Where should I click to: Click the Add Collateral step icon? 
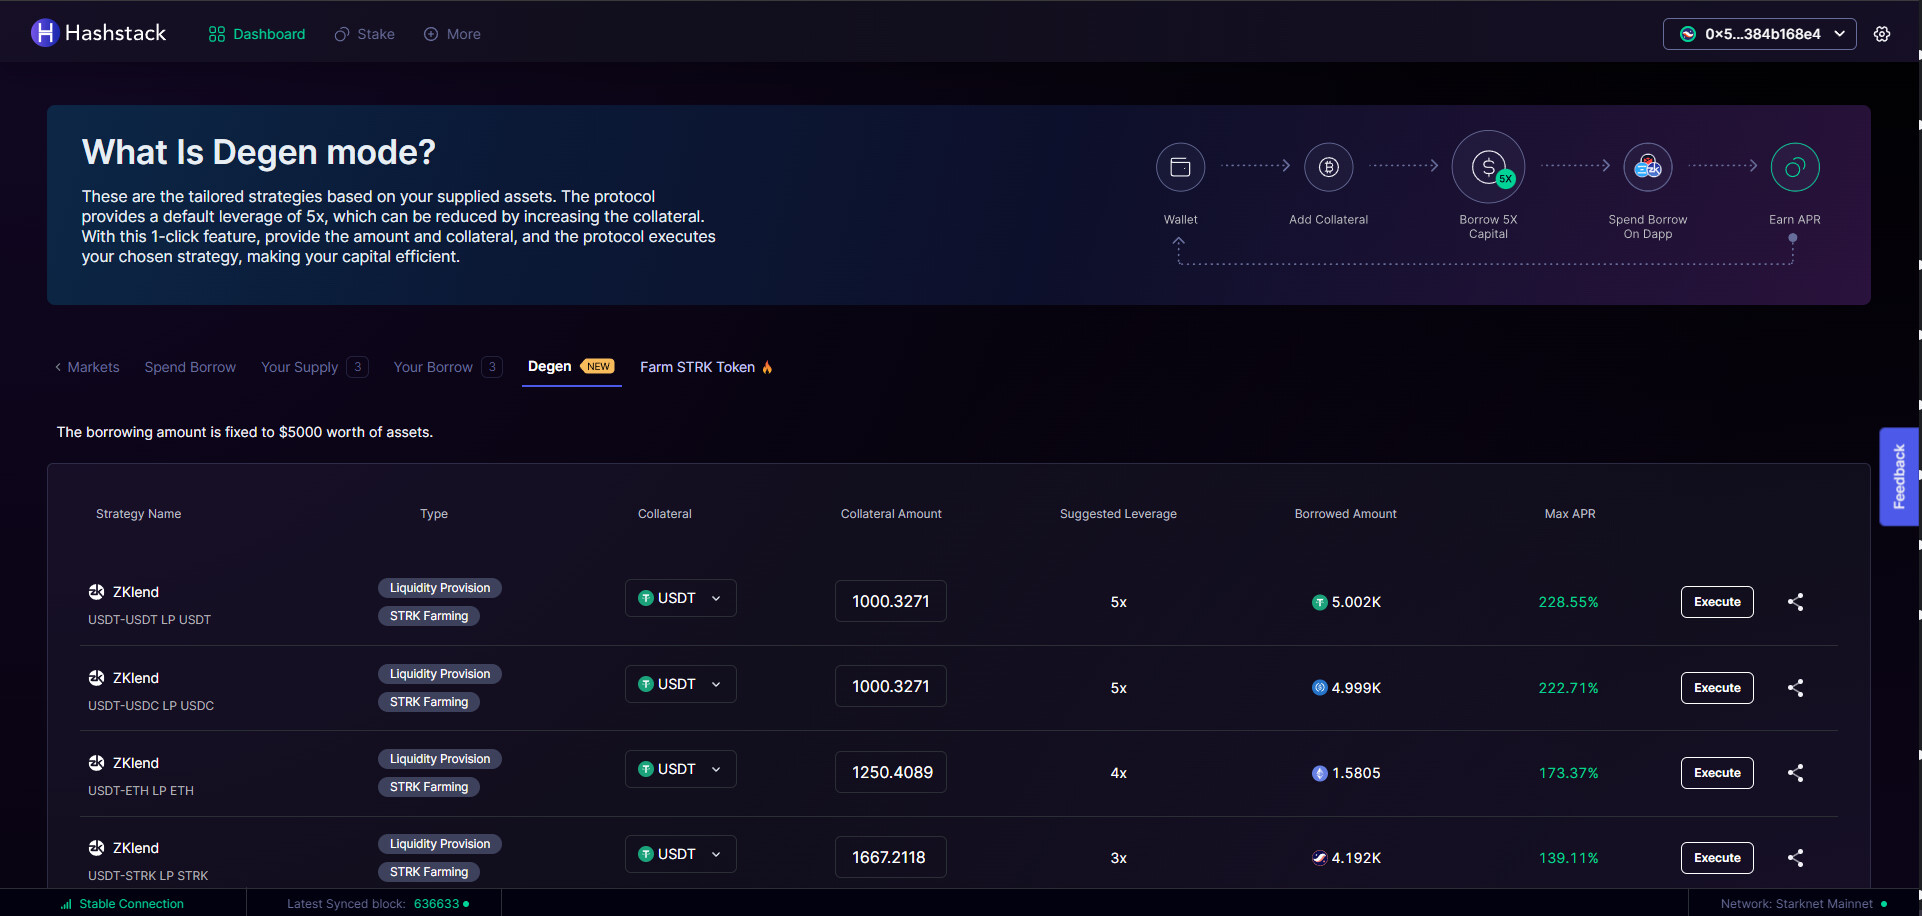[x=1328, y=167]
